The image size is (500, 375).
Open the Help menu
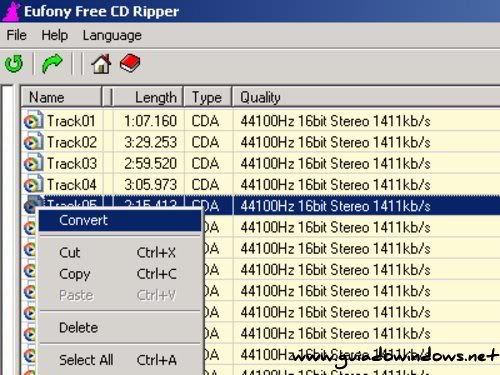(55, 35)
